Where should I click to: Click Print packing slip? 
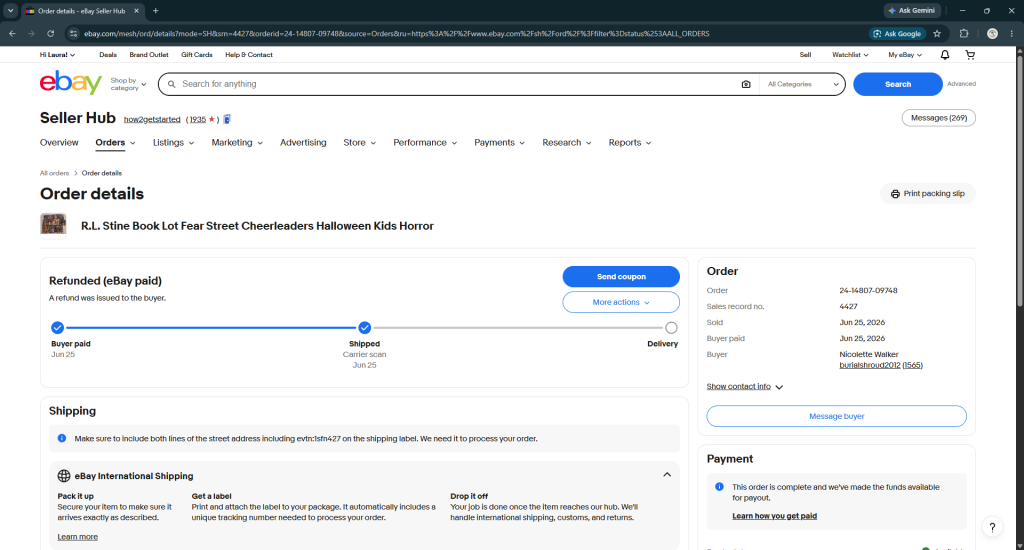click(927, 194)
